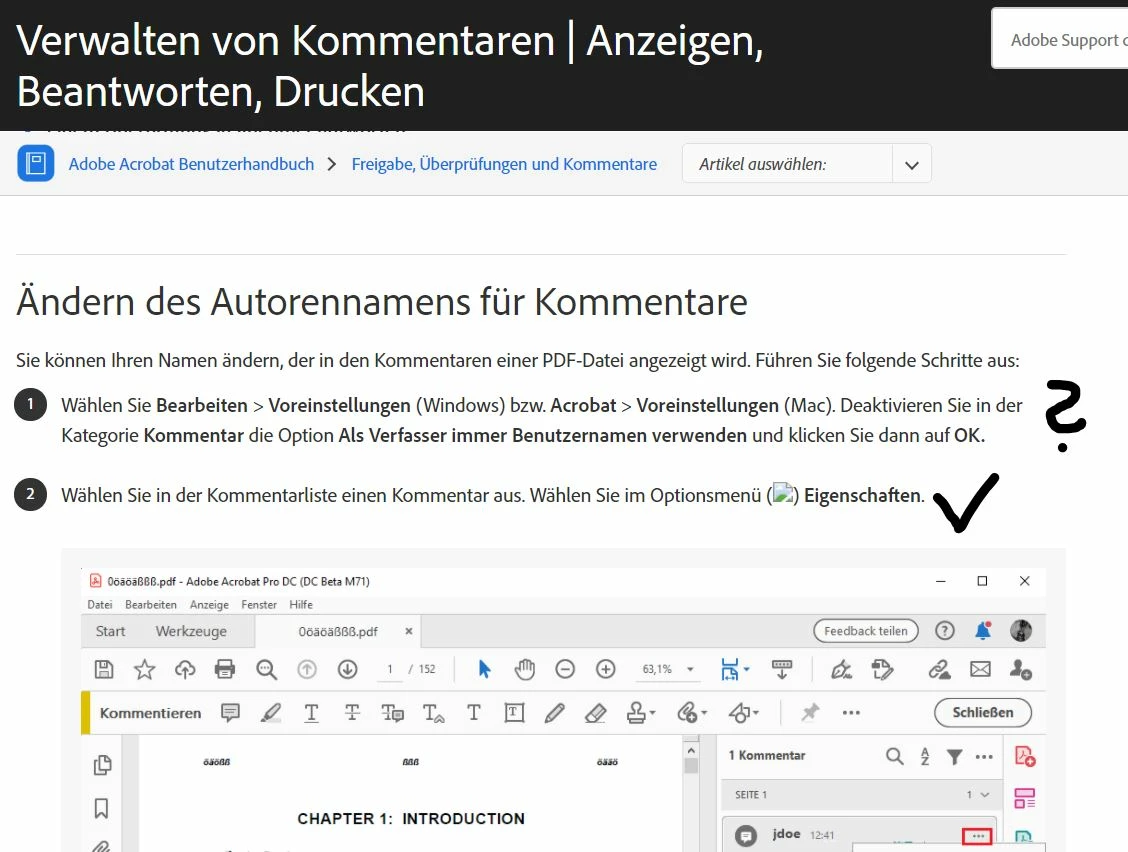
Task: Switch to the Werkzeuge tab
Action: pyautogui.click(x=191, y=631)
